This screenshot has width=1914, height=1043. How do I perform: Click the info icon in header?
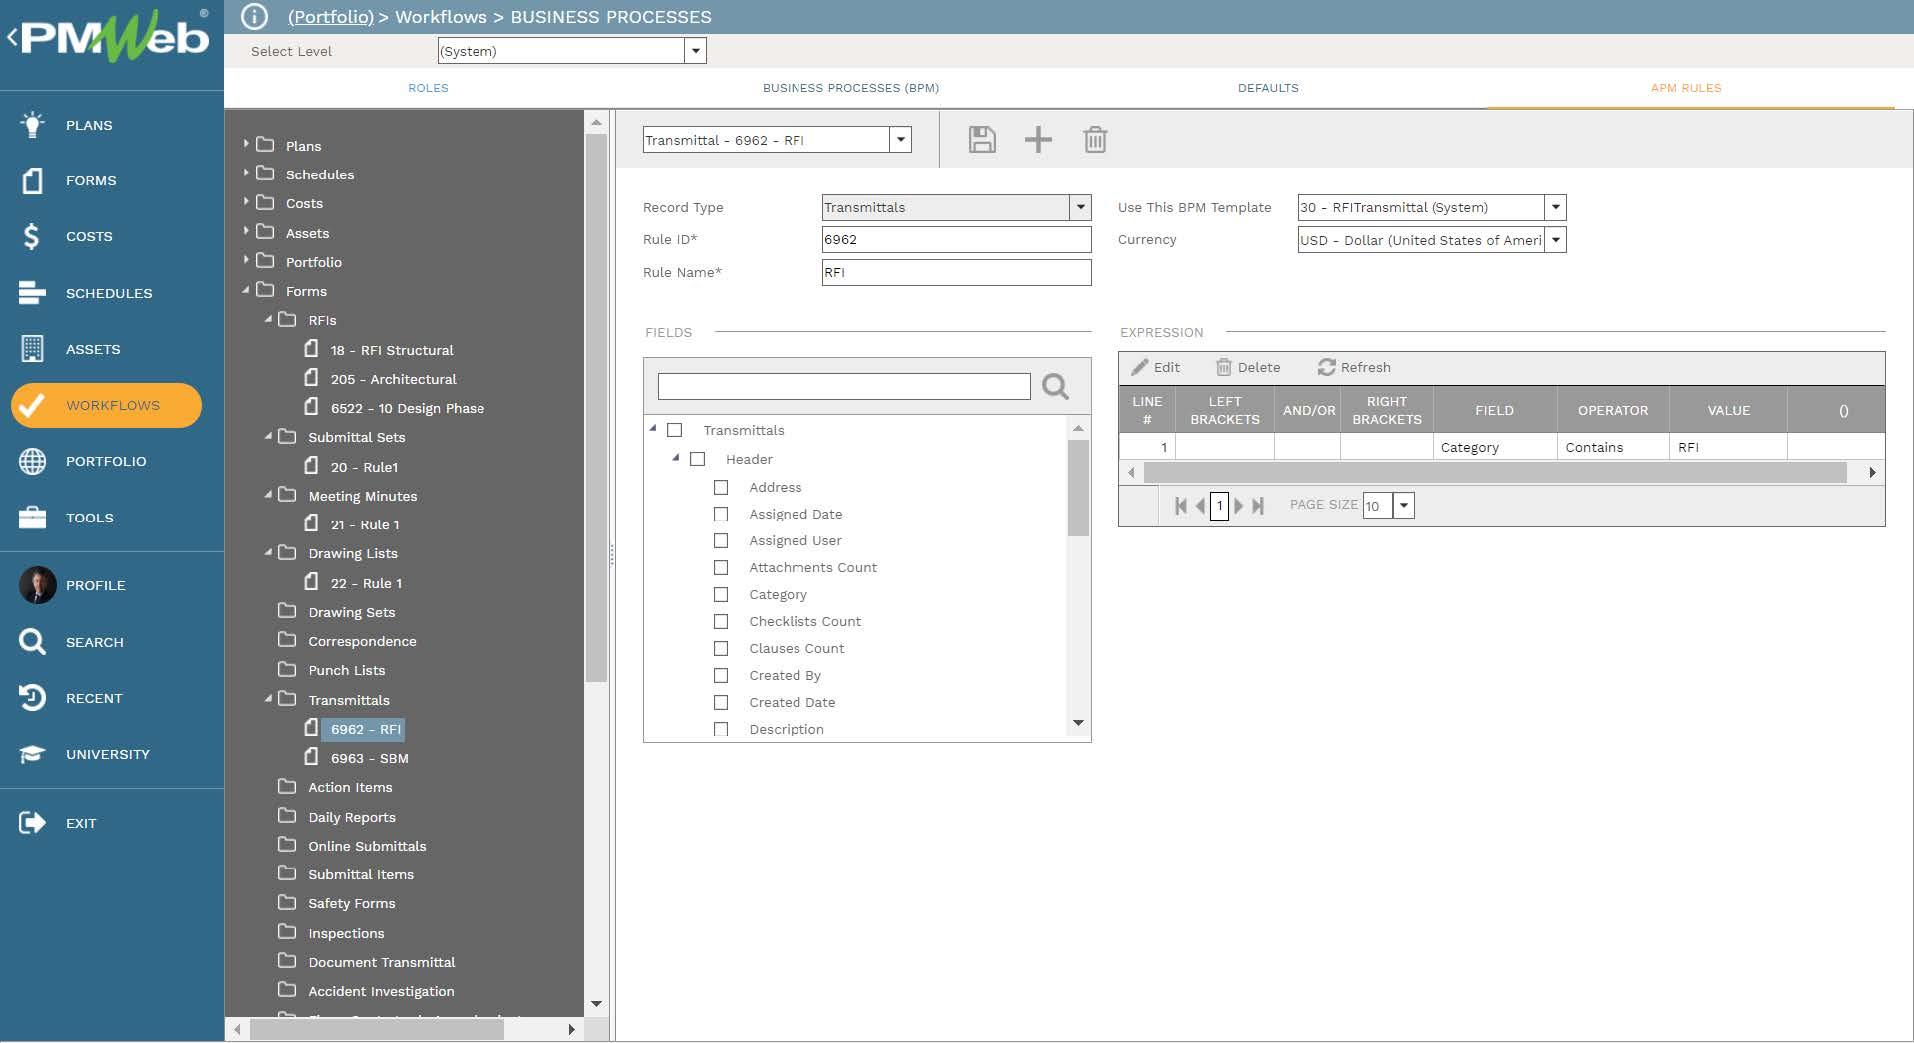254,17
